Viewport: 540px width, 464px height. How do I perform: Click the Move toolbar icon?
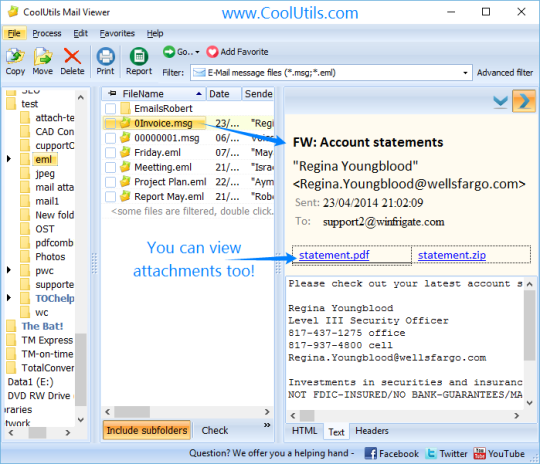(x=43, y=56)
